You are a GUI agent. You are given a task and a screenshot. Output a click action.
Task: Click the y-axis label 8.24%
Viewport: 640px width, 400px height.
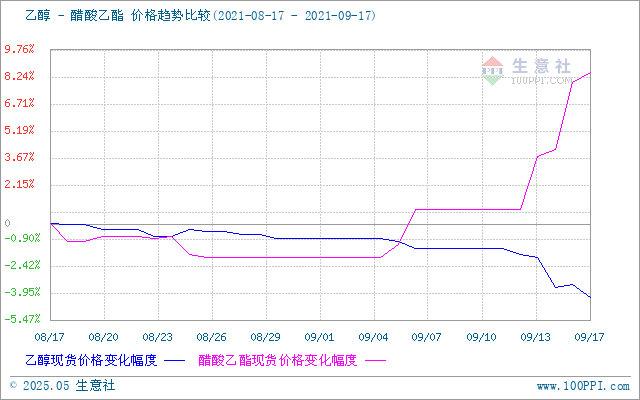pos(19,76)
